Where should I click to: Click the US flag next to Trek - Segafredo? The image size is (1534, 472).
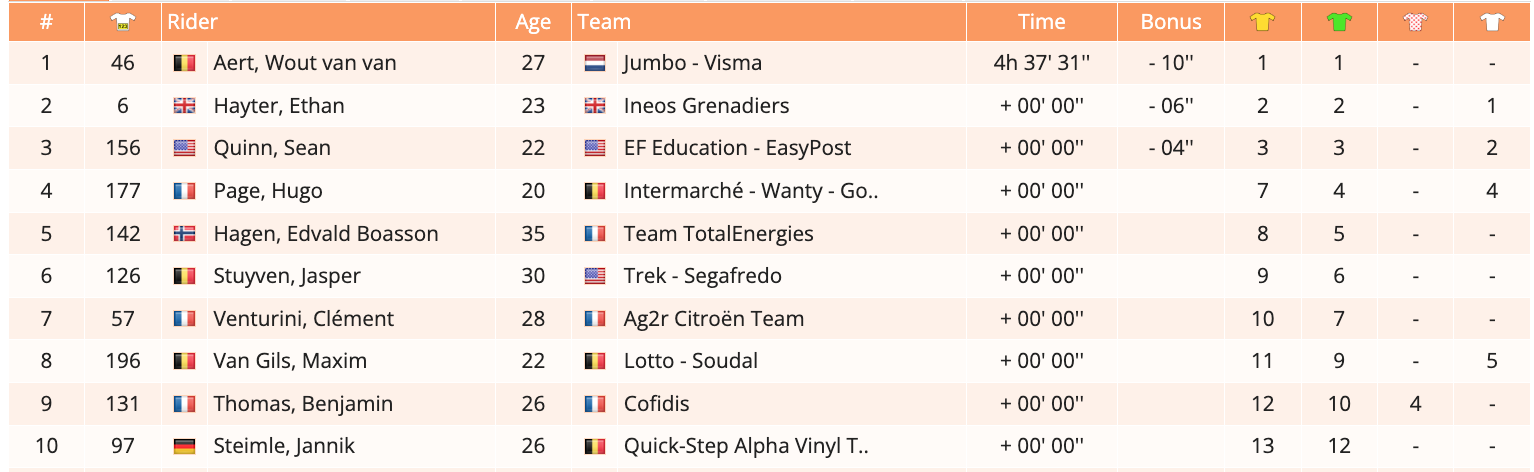point(595,276)
